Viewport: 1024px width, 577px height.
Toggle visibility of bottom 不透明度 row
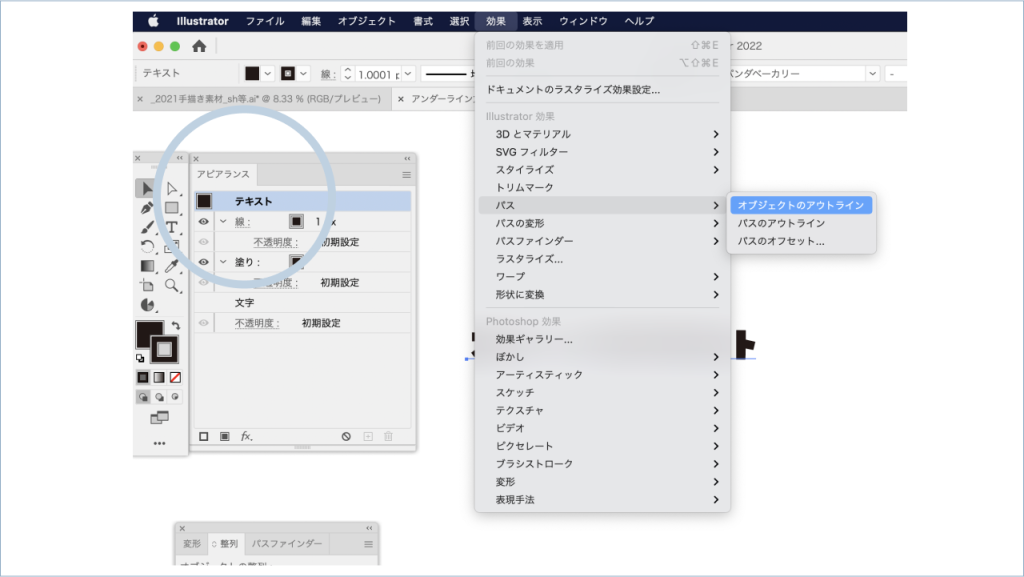point(204,323)
